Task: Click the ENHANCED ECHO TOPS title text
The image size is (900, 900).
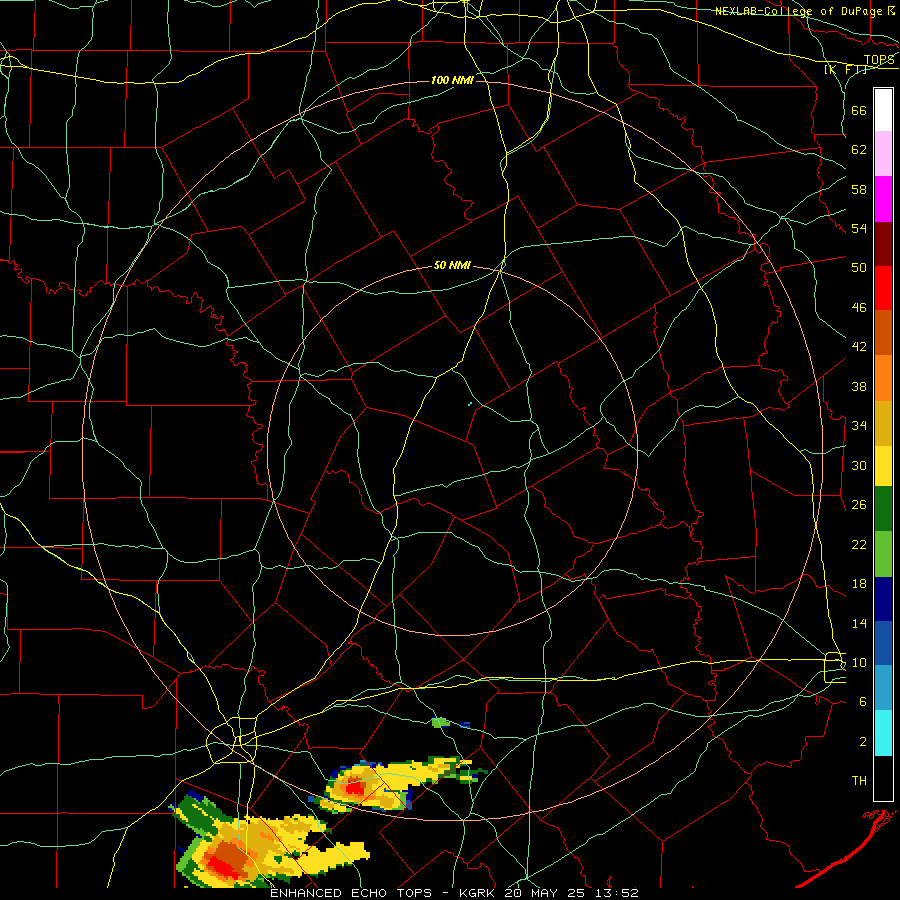Action: pyautogui.click(x=351, y=893)
